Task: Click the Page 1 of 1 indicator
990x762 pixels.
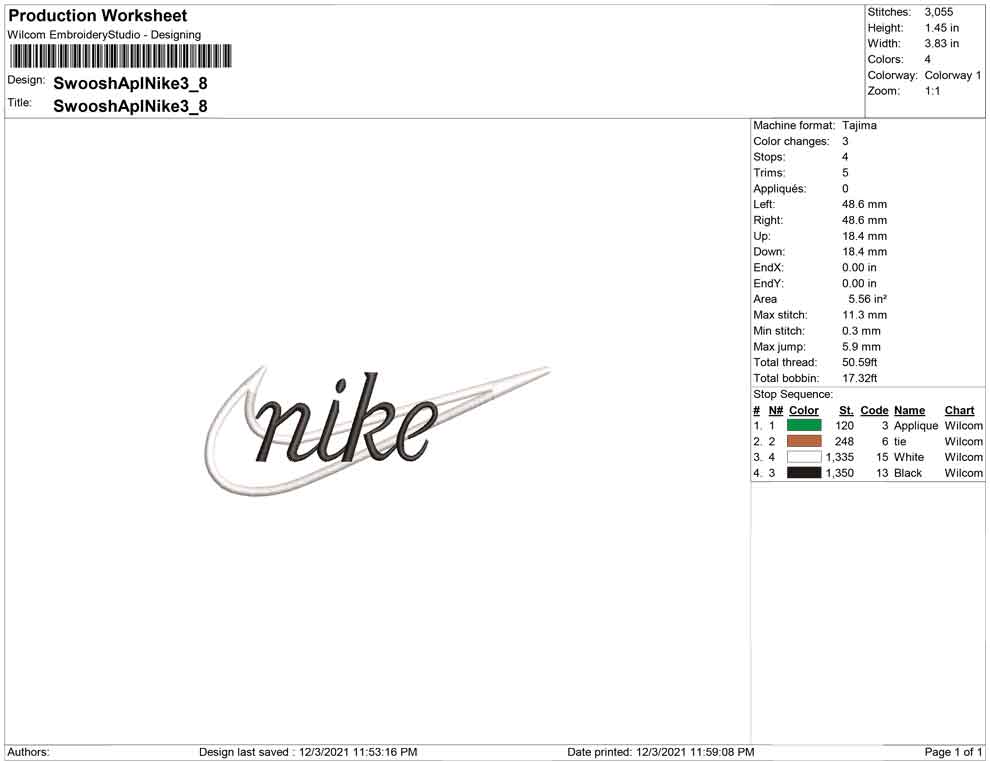Action: point(953,752)
